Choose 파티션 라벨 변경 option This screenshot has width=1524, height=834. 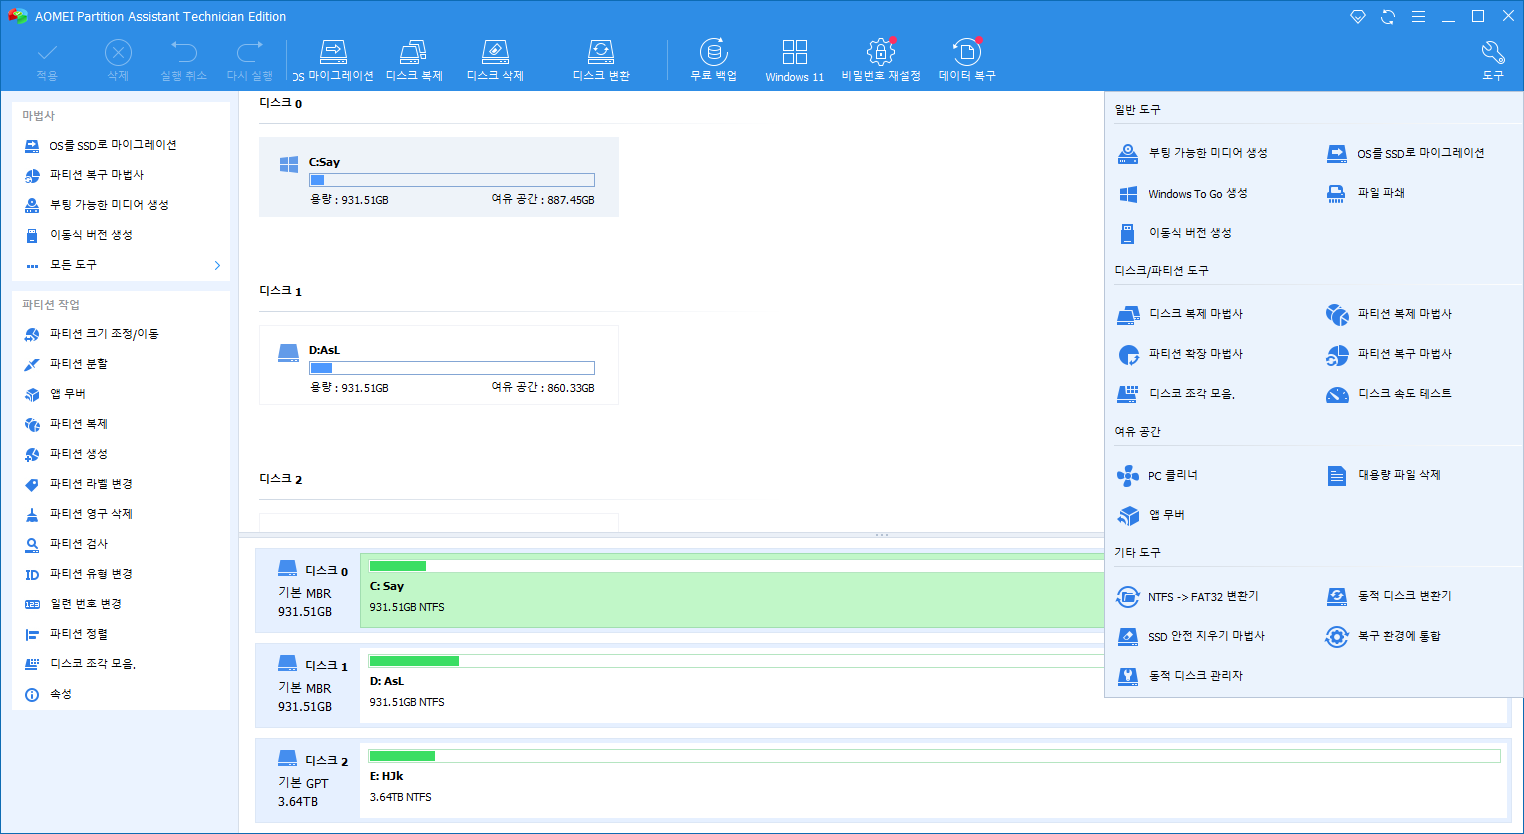tap(78, 484)
